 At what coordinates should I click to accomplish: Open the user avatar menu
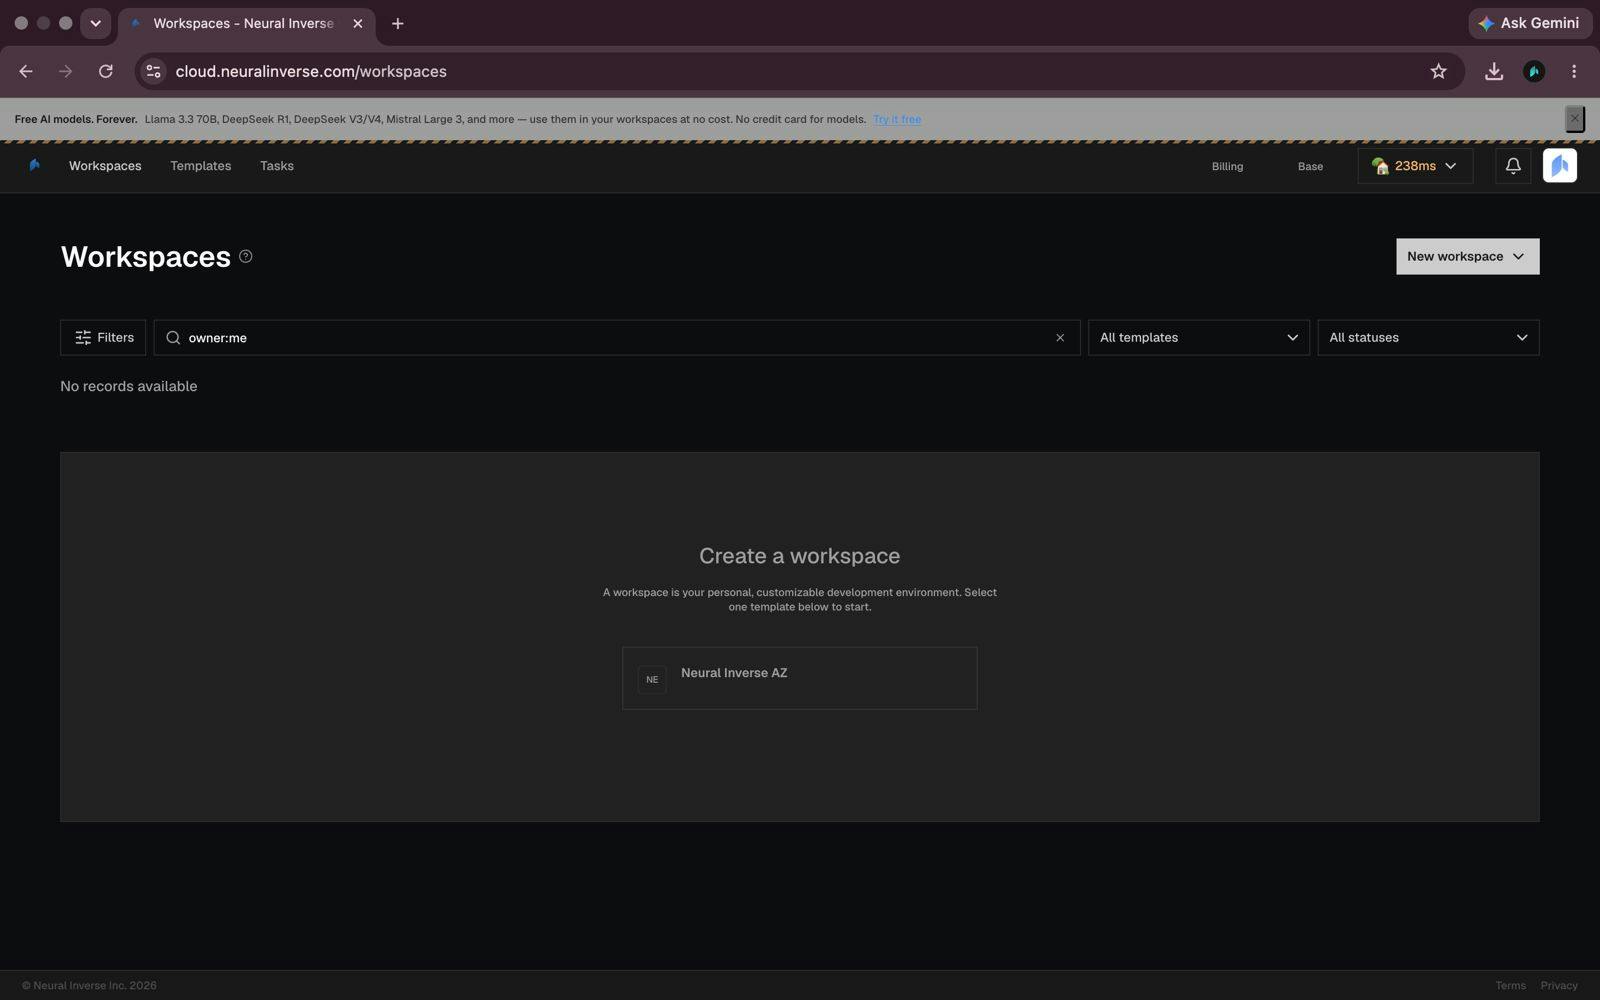[1559, 166]
